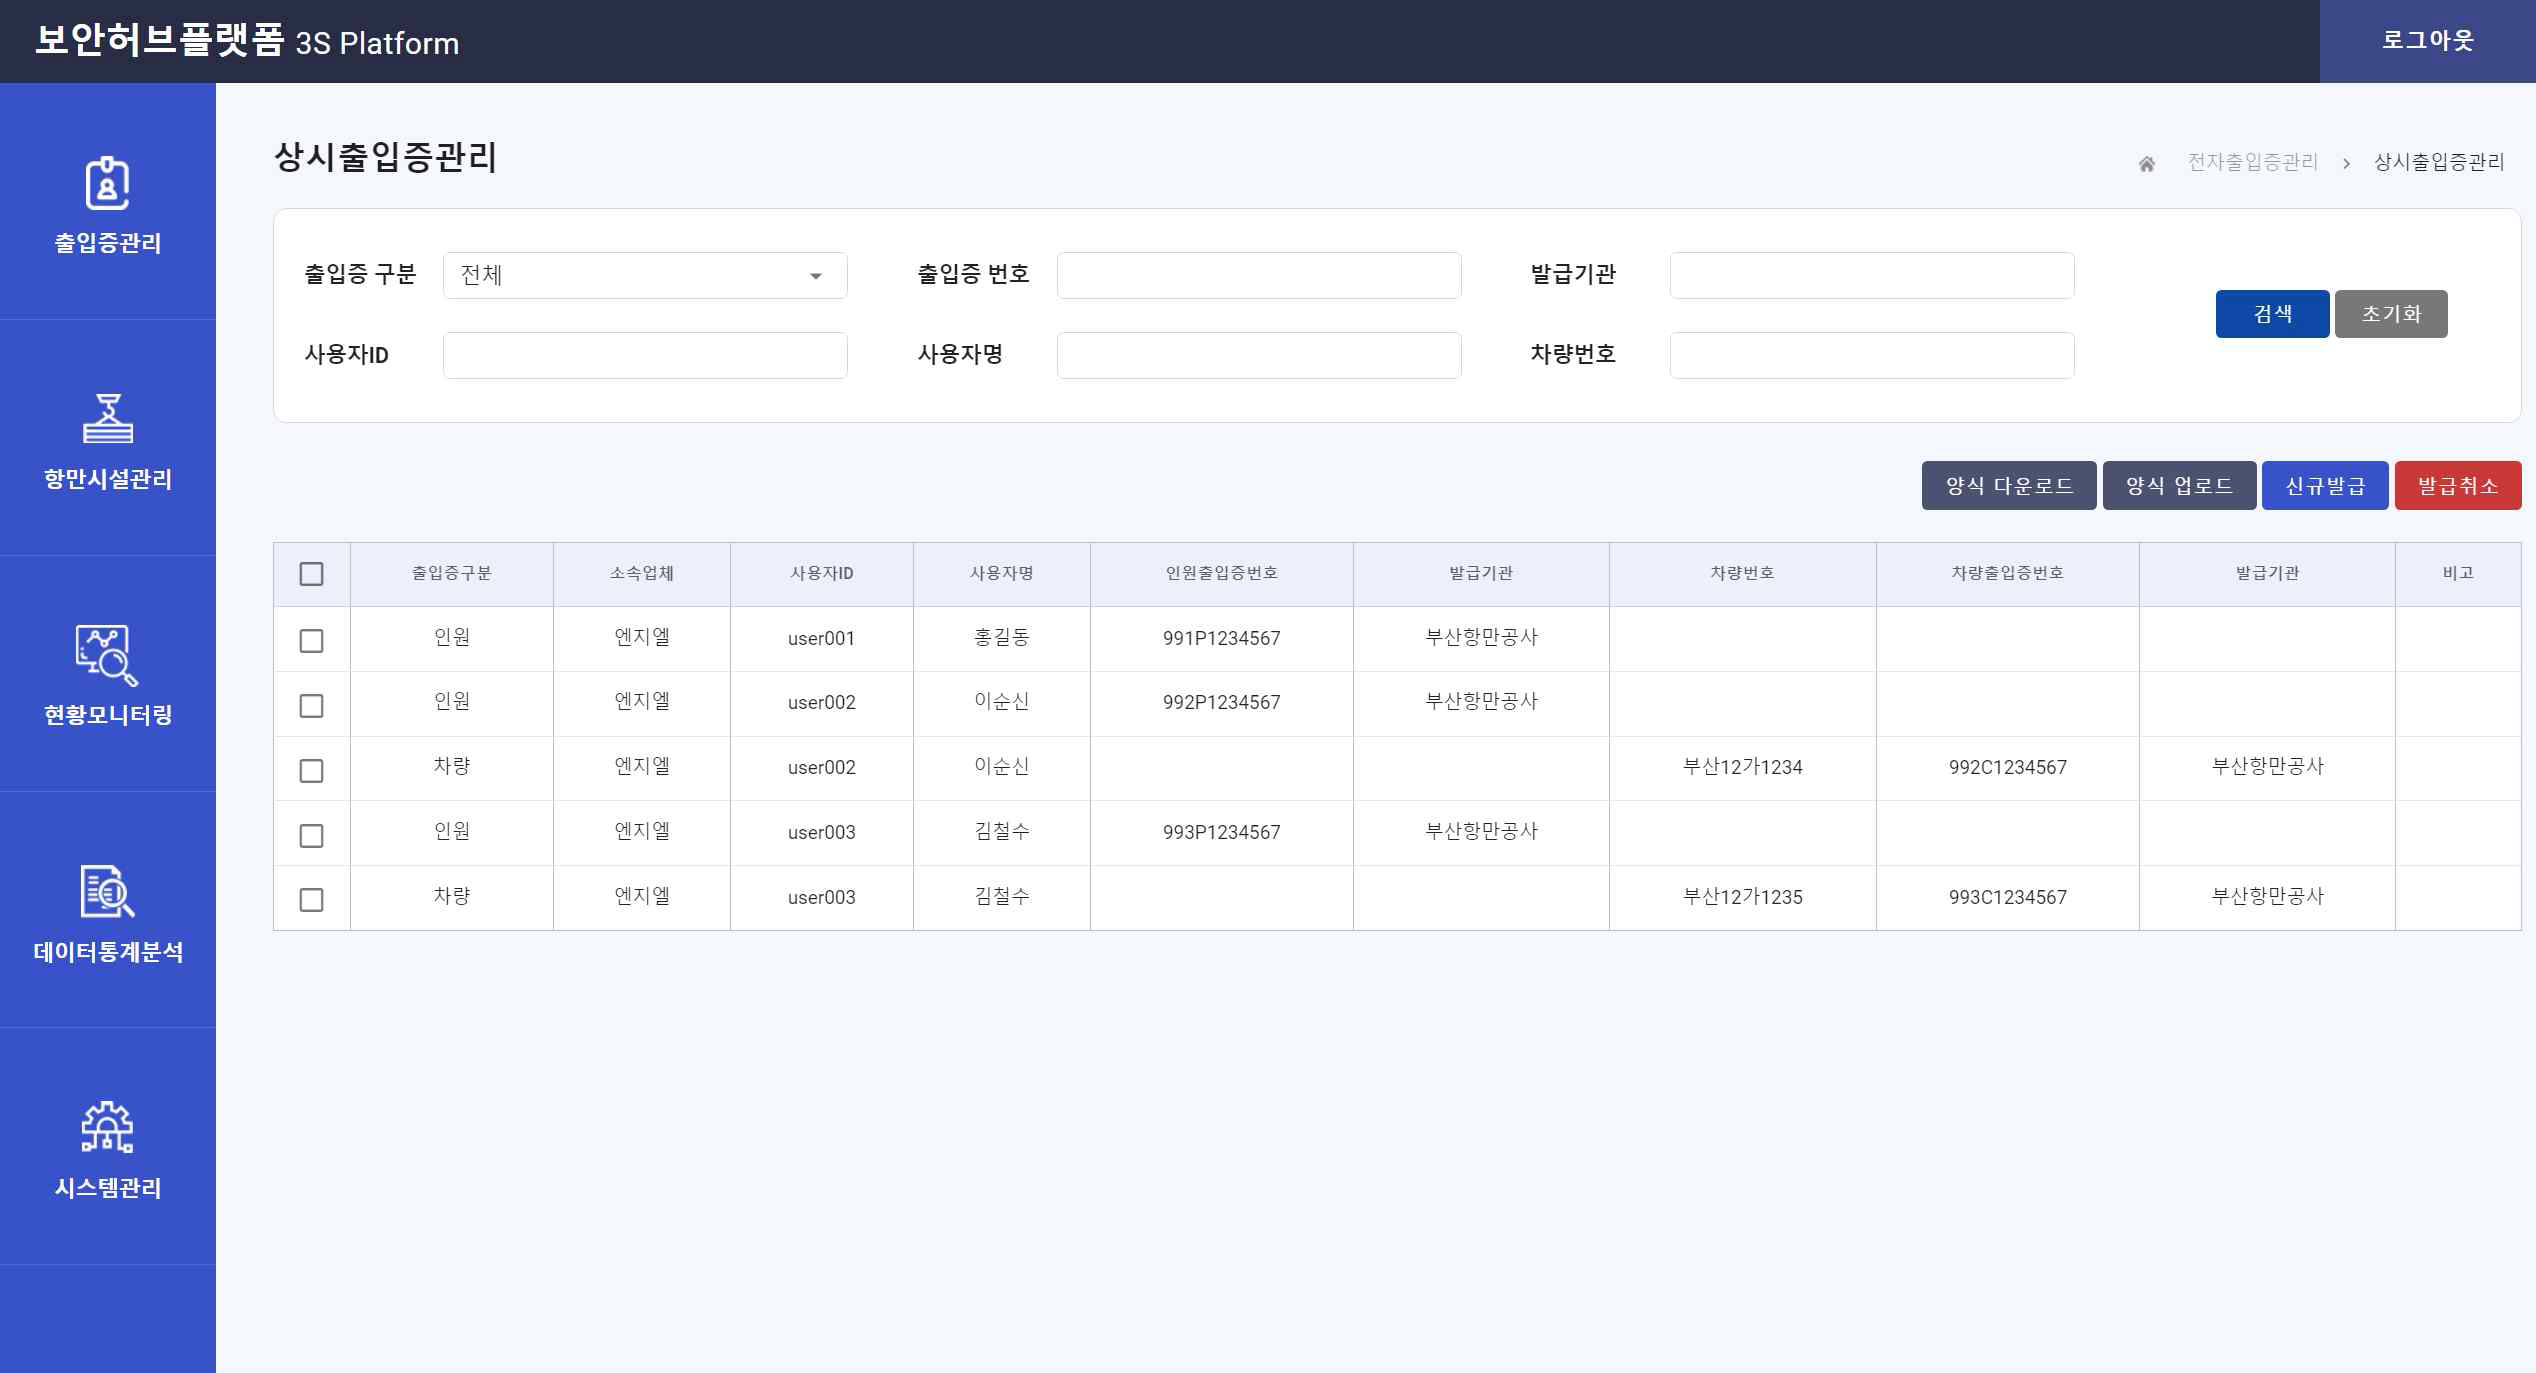The width and height of the screenshot is (2536, 1373).
Task: Click the 양식 다운로드 button
Action: pyautogui.click(x=2009, y=486)
